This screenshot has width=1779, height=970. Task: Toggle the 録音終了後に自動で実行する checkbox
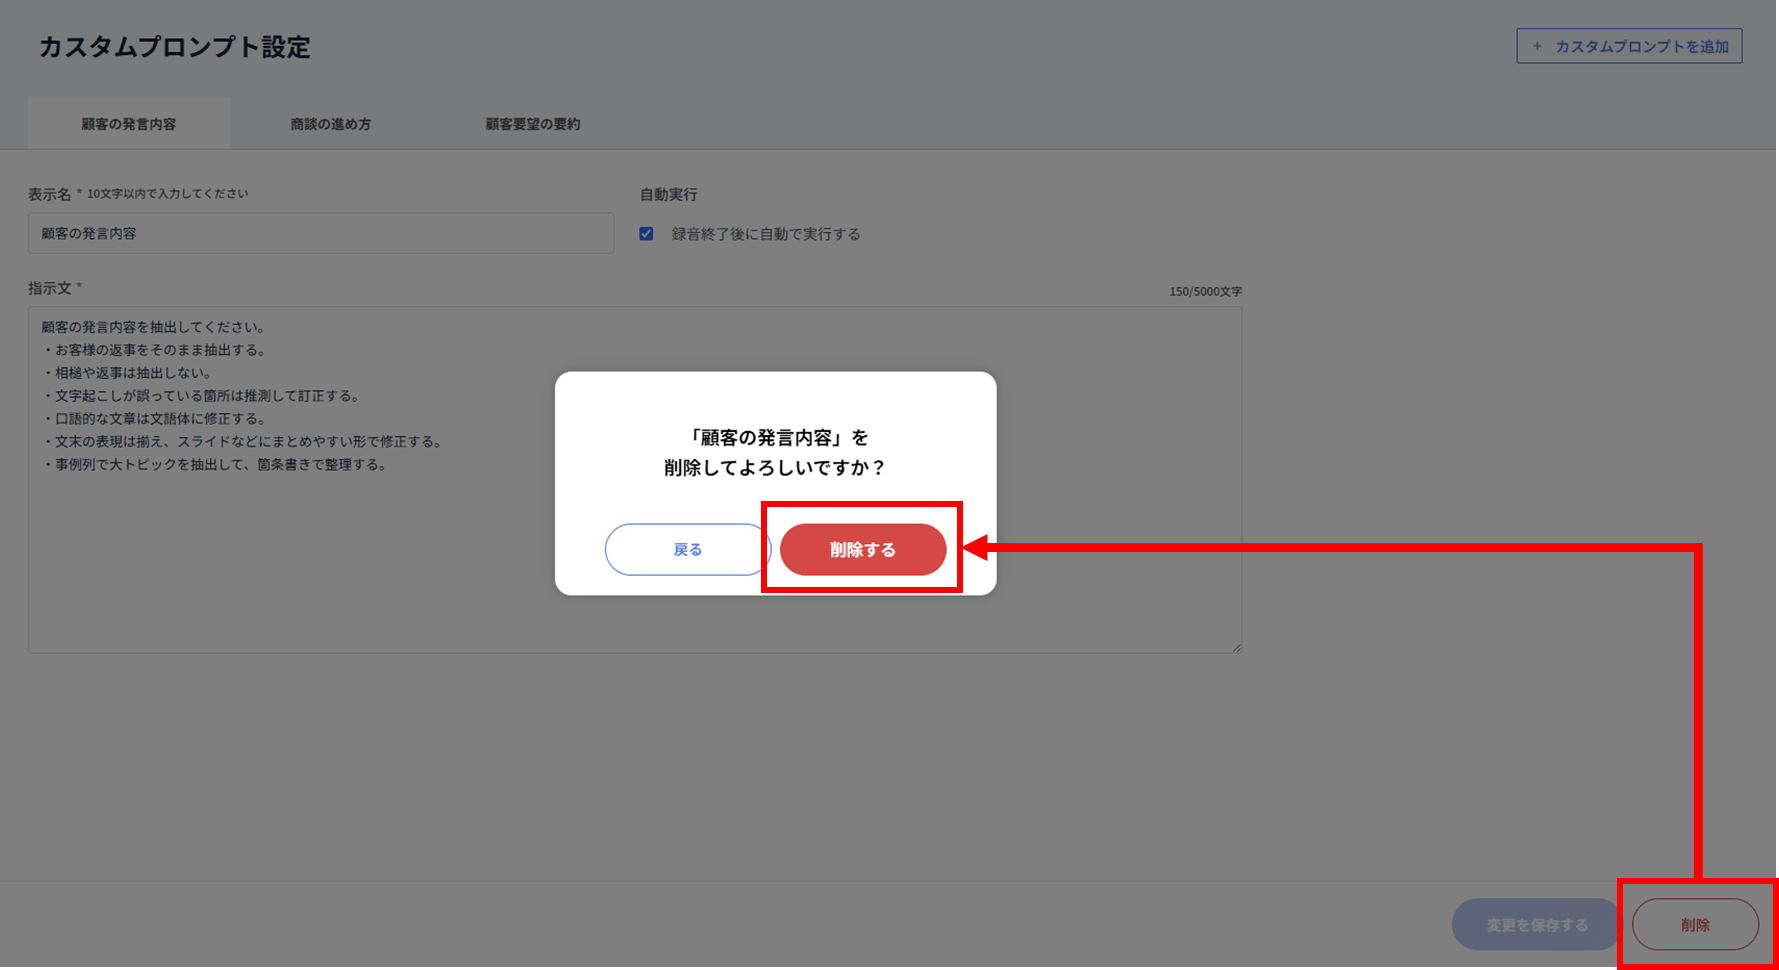coord(646,234)
